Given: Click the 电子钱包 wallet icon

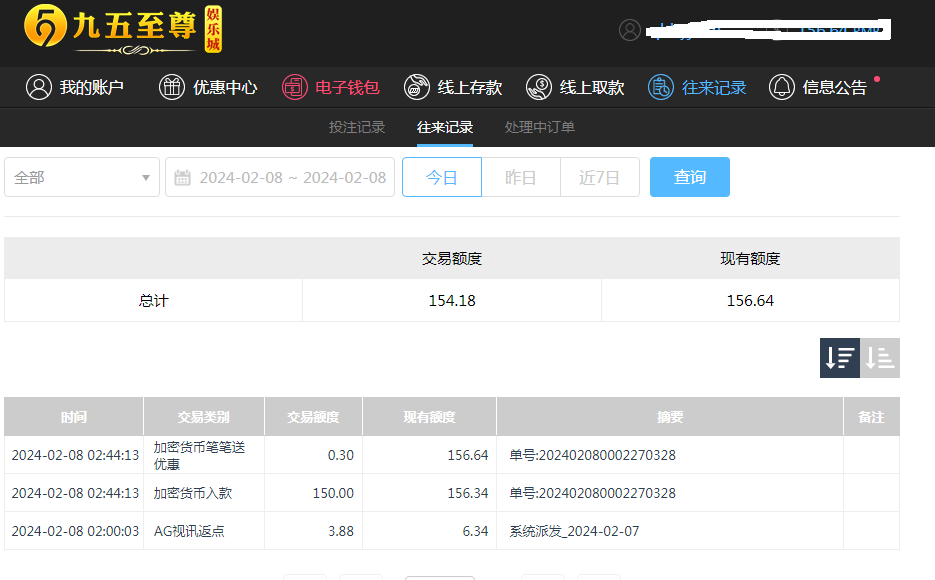Looking at the screenshot, I should [x=294, y=87].
